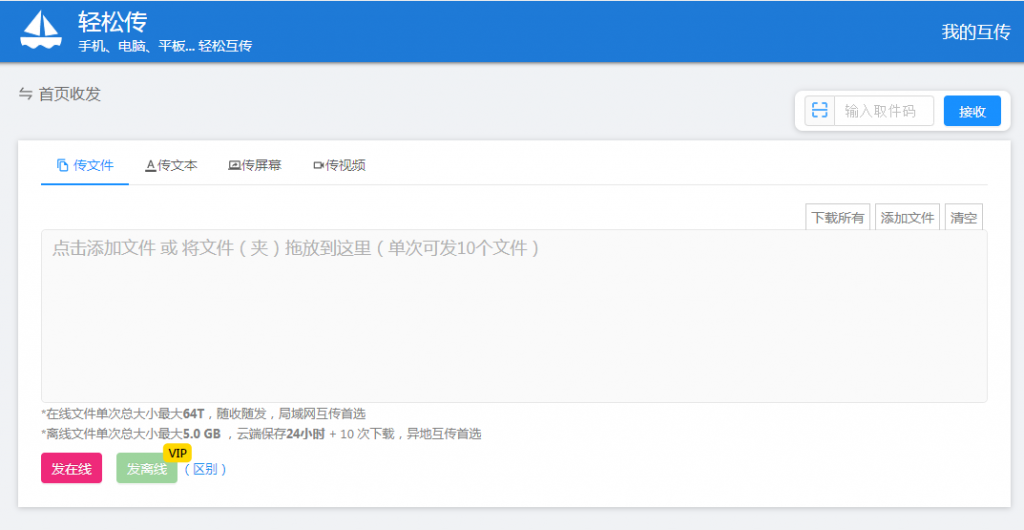1024x530 pixels.
Task: Switch to the 传视频 tab
Action: point(339,165)
